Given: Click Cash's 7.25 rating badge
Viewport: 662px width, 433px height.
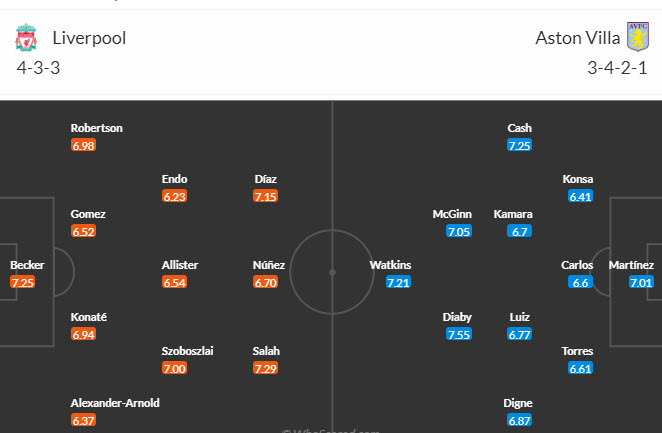Looking at the screenshot, I should (x=520, y=146).
